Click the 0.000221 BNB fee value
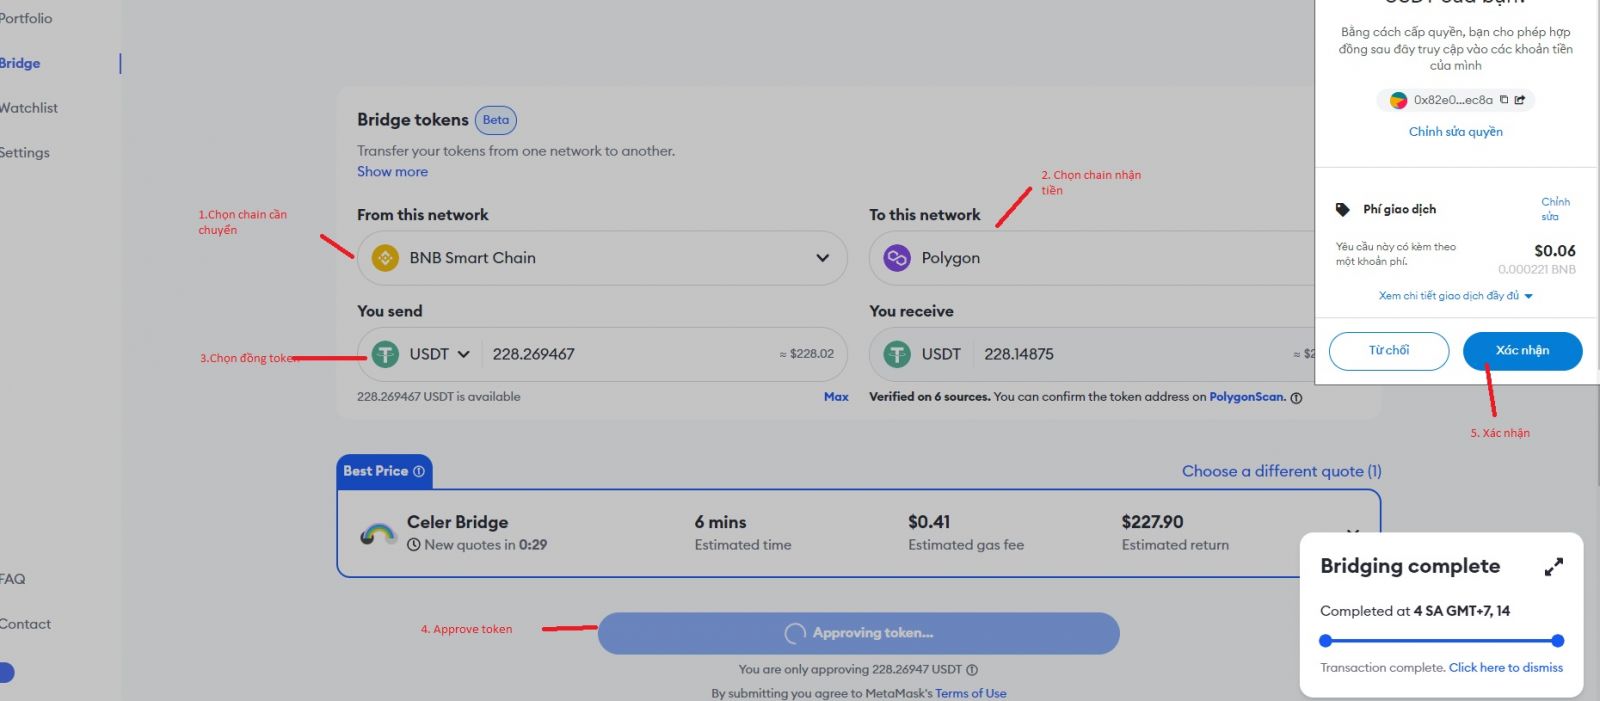Image resolution: width=1600 pixels, height=701 pixels. click(1536, 270)
